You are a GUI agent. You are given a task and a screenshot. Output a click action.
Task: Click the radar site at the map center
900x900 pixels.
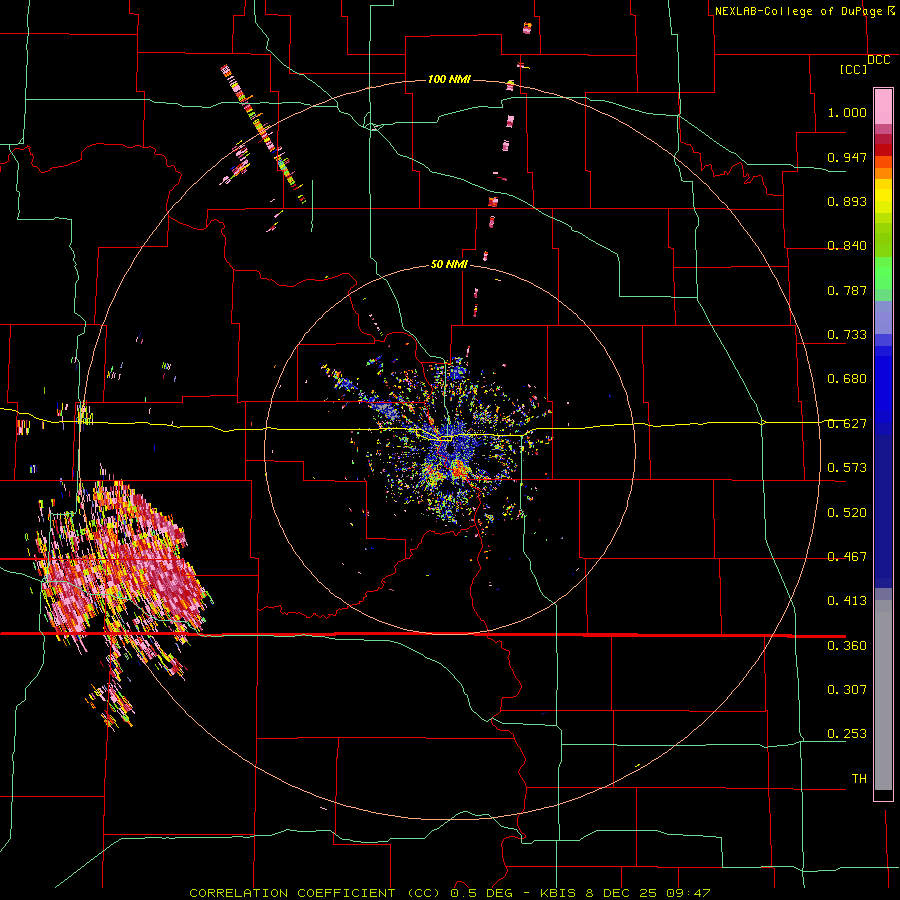[x=450, y=447]
